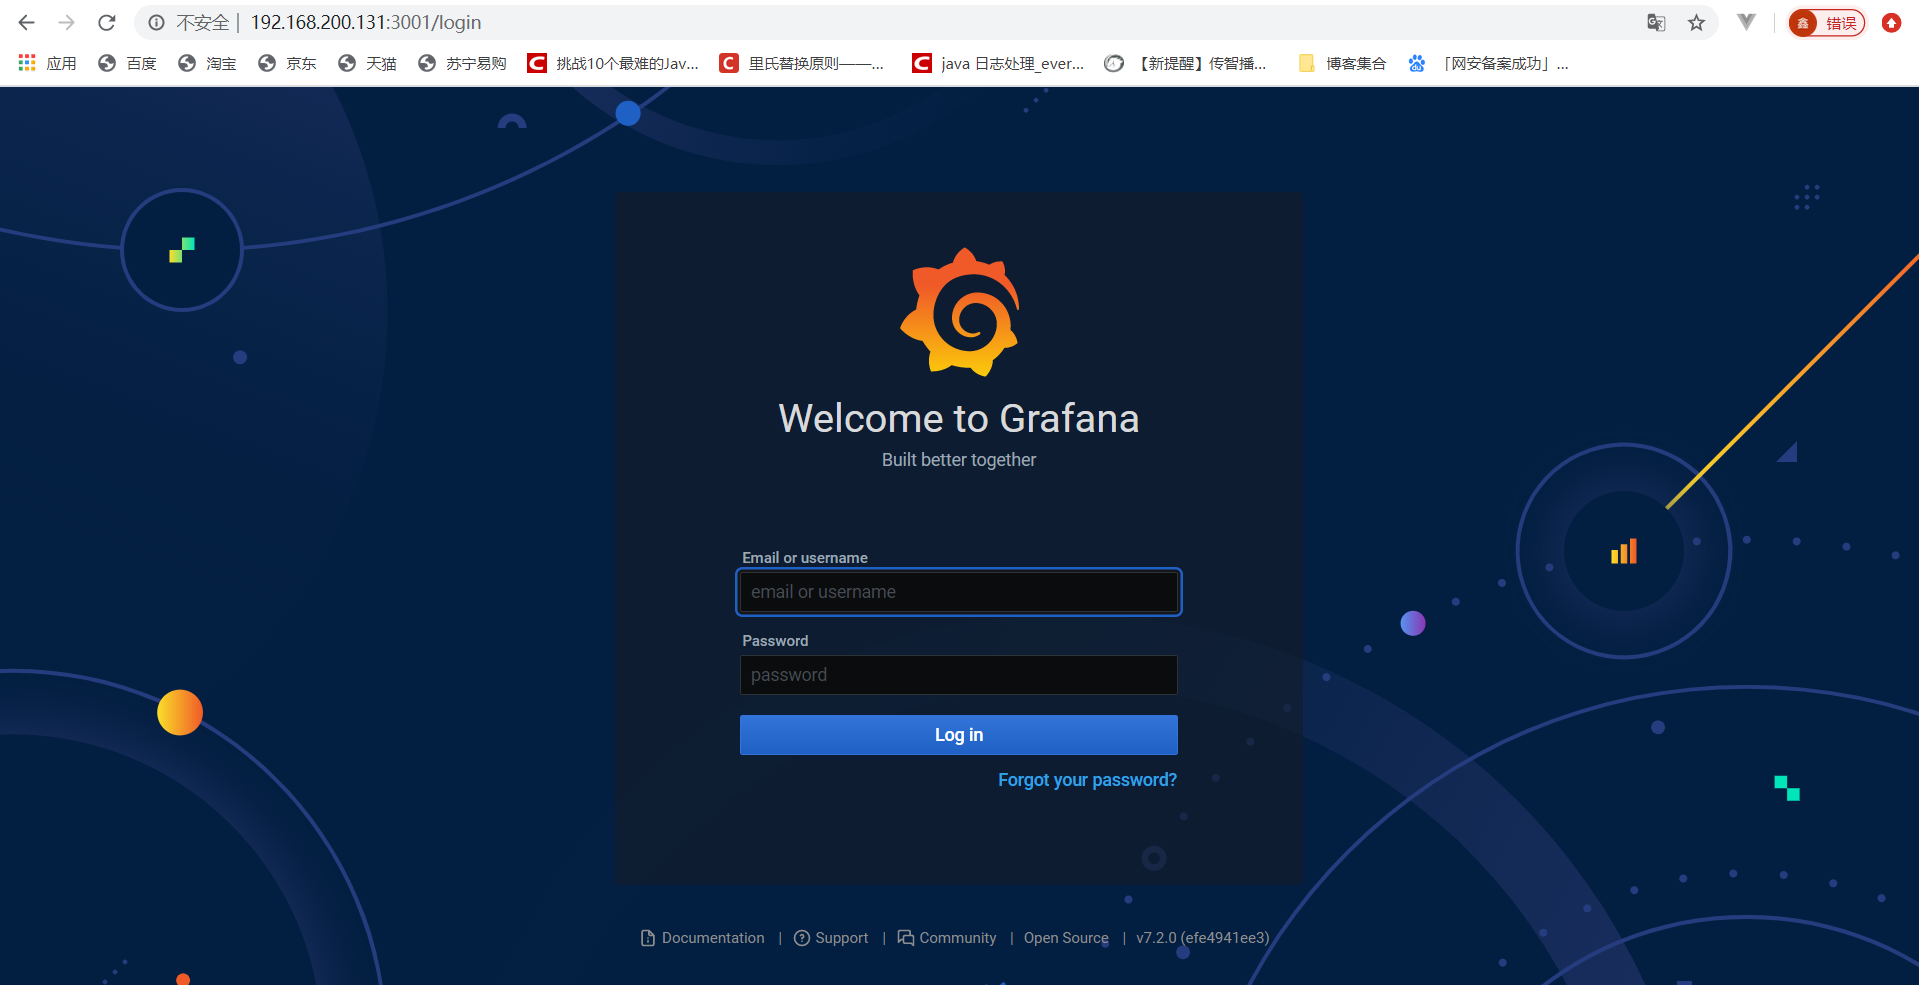Image resolution: width=1919 pixels, height=985 pixels.
Task: Click the address bar URL
Action: pos(366,22)
